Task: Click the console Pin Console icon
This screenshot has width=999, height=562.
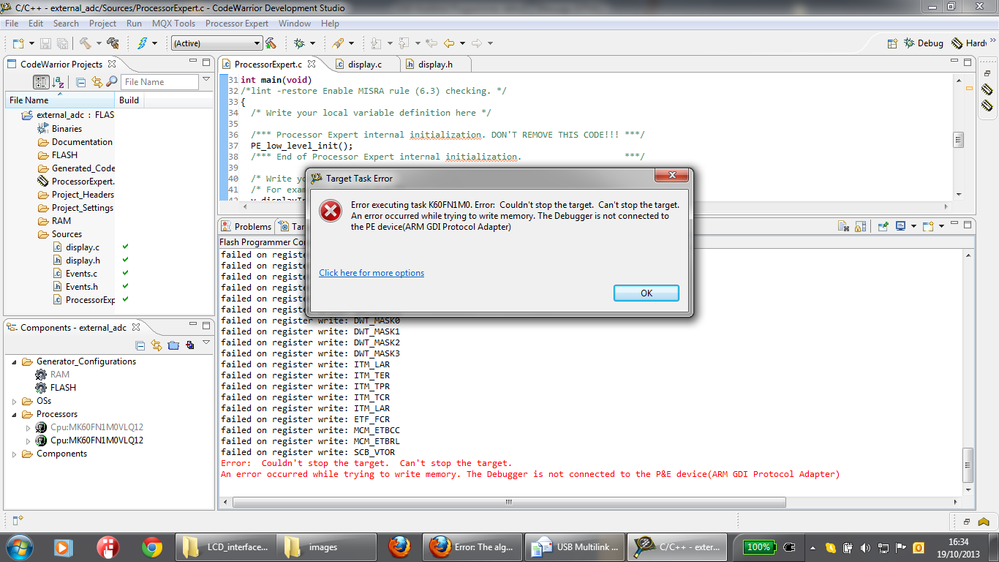Action: click(883, 226)
